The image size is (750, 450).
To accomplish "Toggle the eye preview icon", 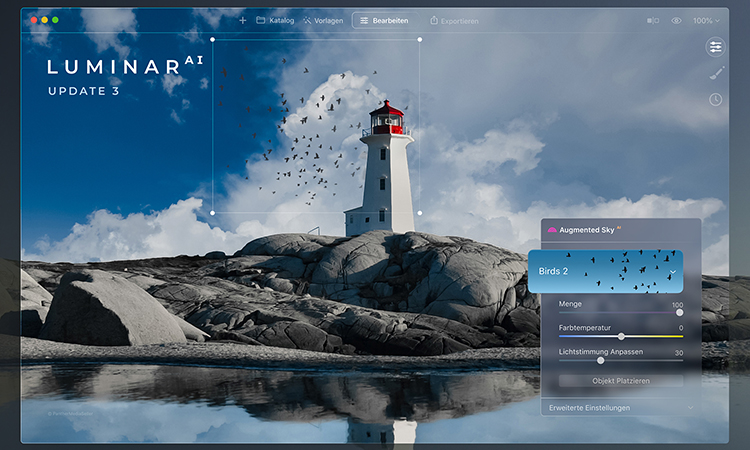I will pos(676,20).
